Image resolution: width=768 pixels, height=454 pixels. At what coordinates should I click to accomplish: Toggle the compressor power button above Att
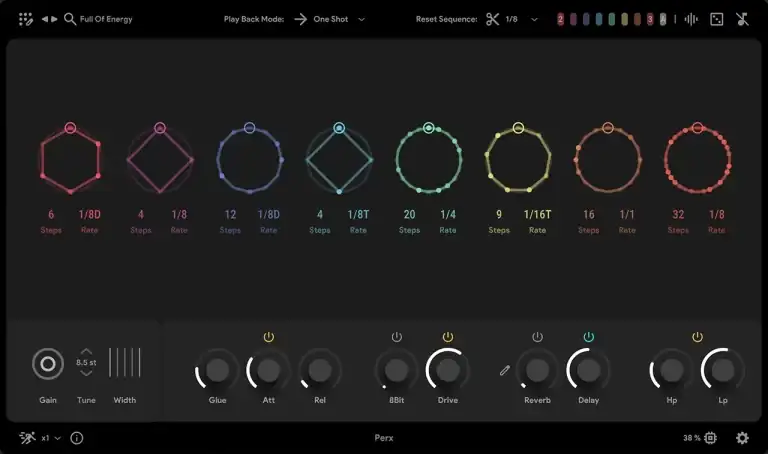point(268,337)
